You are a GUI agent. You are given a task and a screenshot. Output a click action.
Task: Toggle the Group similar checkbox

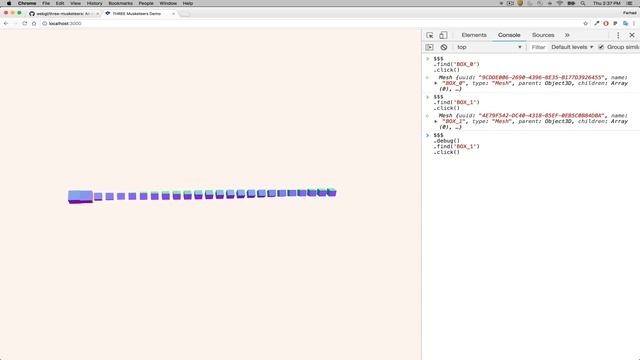(601, 47)
